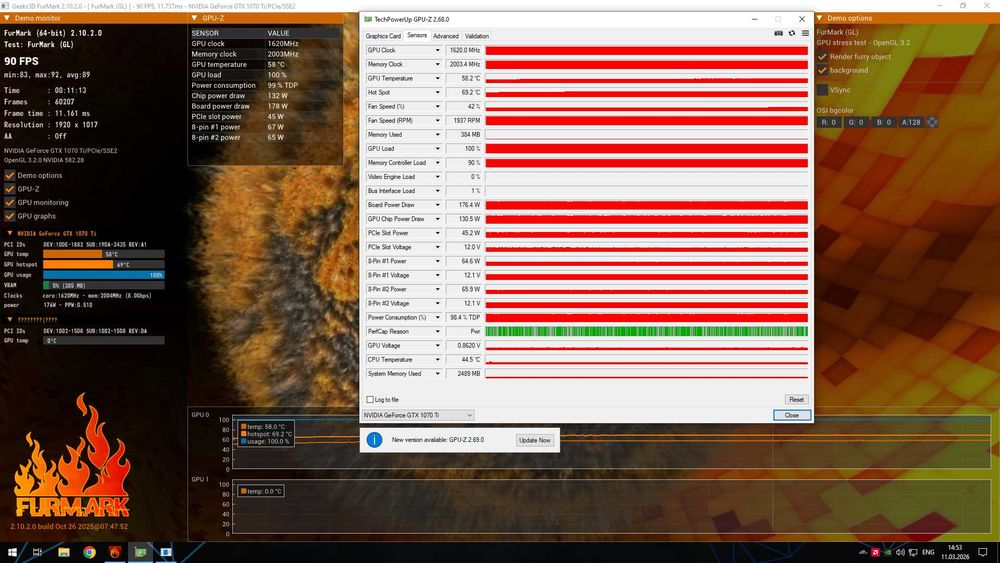Image resolution: width=1000 pixels, height=563 pixels.
Task: Click the FurMark window title bar icon
Action: pyautogui.click(x=5, y=5)
